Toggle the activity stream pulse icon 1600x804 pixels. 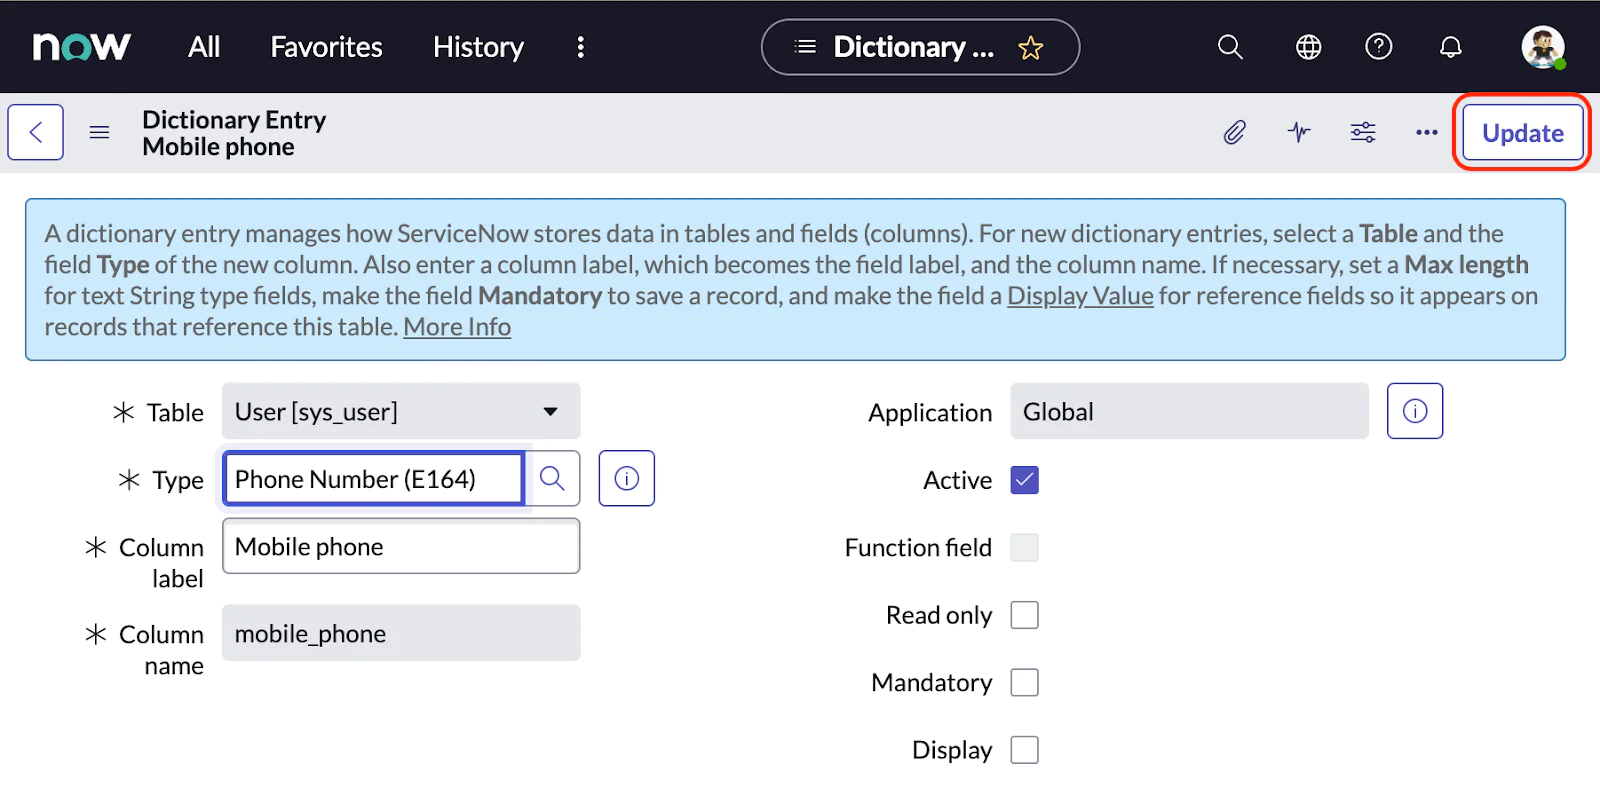tap(1299, 132)
